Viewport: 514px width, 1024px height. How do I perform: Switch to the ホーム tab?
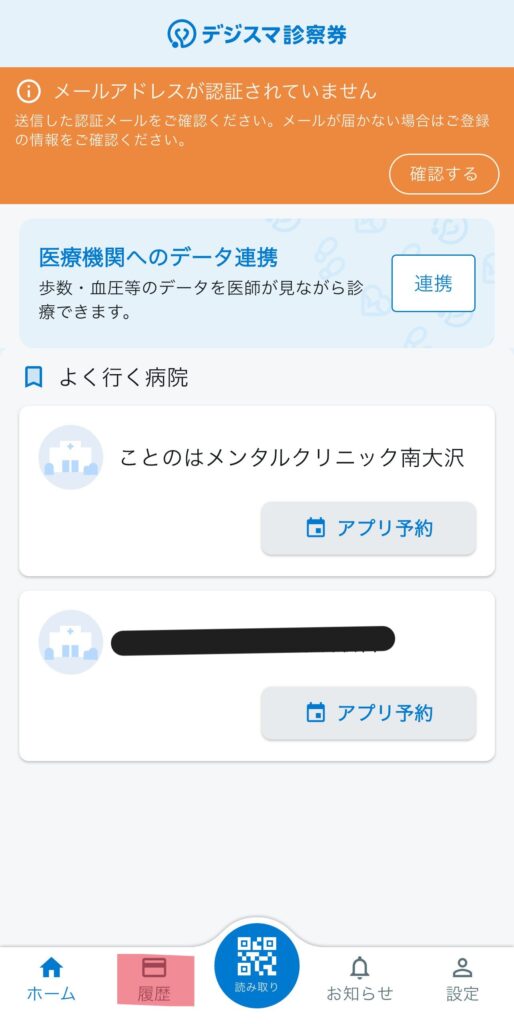pos(51,980)
